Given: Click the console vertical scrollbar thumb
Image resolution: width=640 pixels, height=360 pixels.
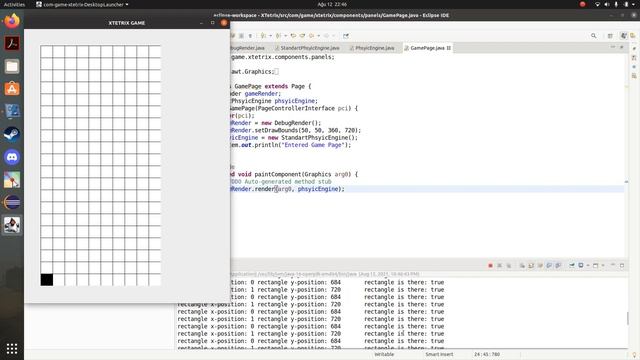Looking at the screenshot, I should click(x=627, y=318).
